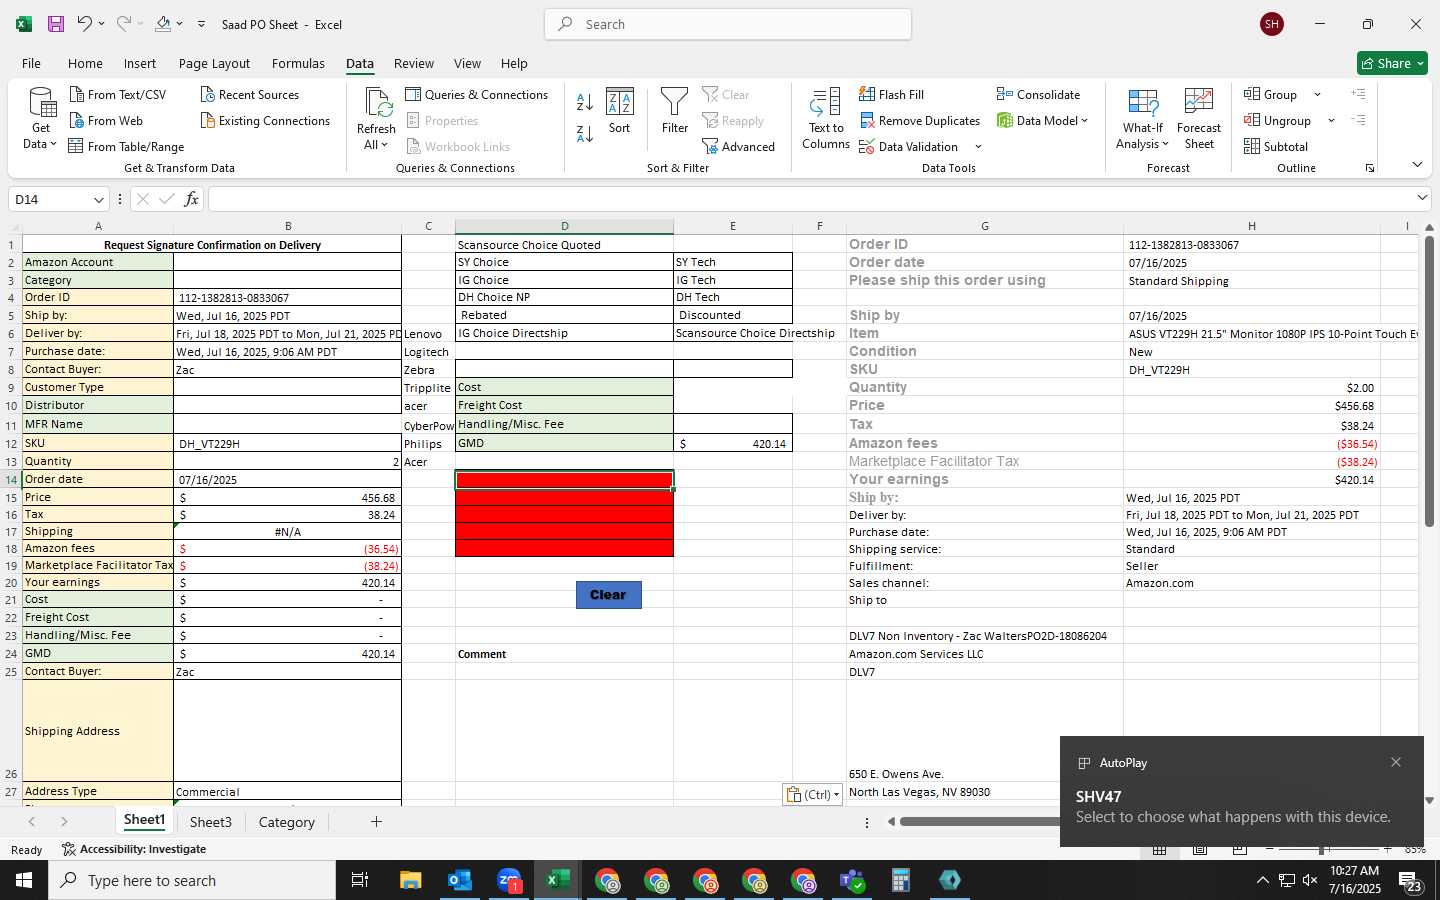This screenshot has height=900, width=1440.
Task: Open Existing Connections
Action: 265,121
